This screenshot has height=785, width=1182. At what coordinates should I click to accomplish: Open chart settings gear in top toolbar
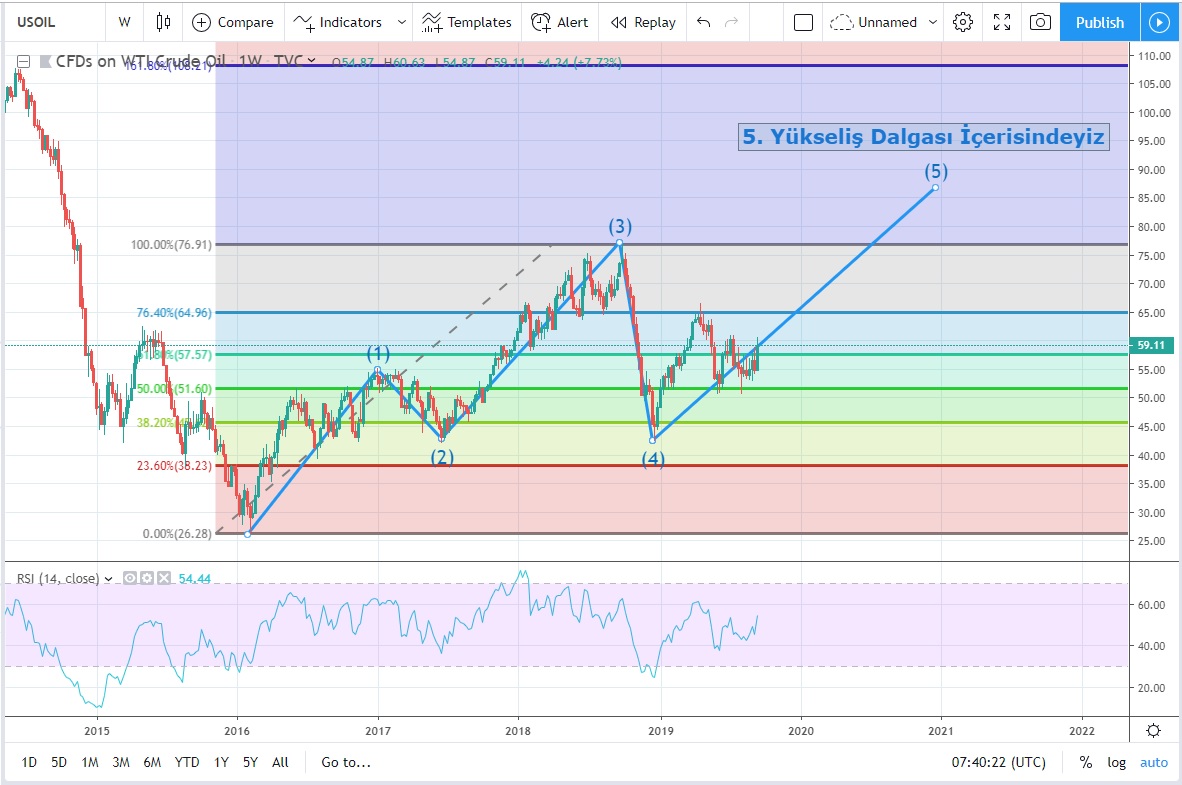point(963,22)
